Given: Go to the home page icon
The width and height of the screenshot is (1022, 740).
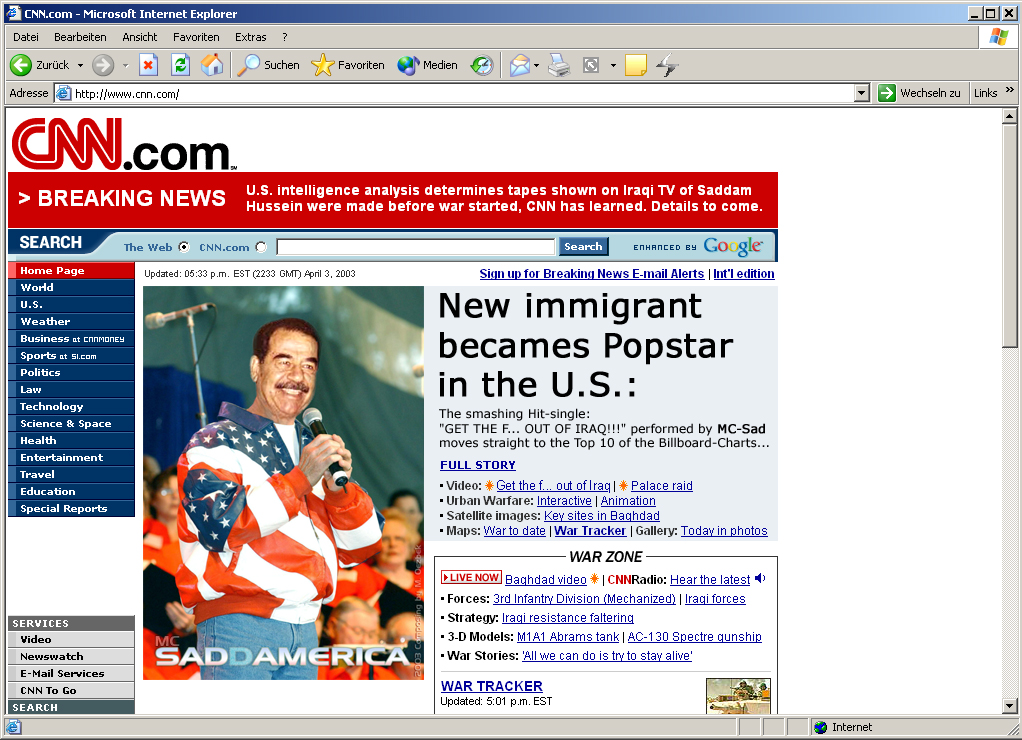Looking at the screenshot, I should 212,65.
